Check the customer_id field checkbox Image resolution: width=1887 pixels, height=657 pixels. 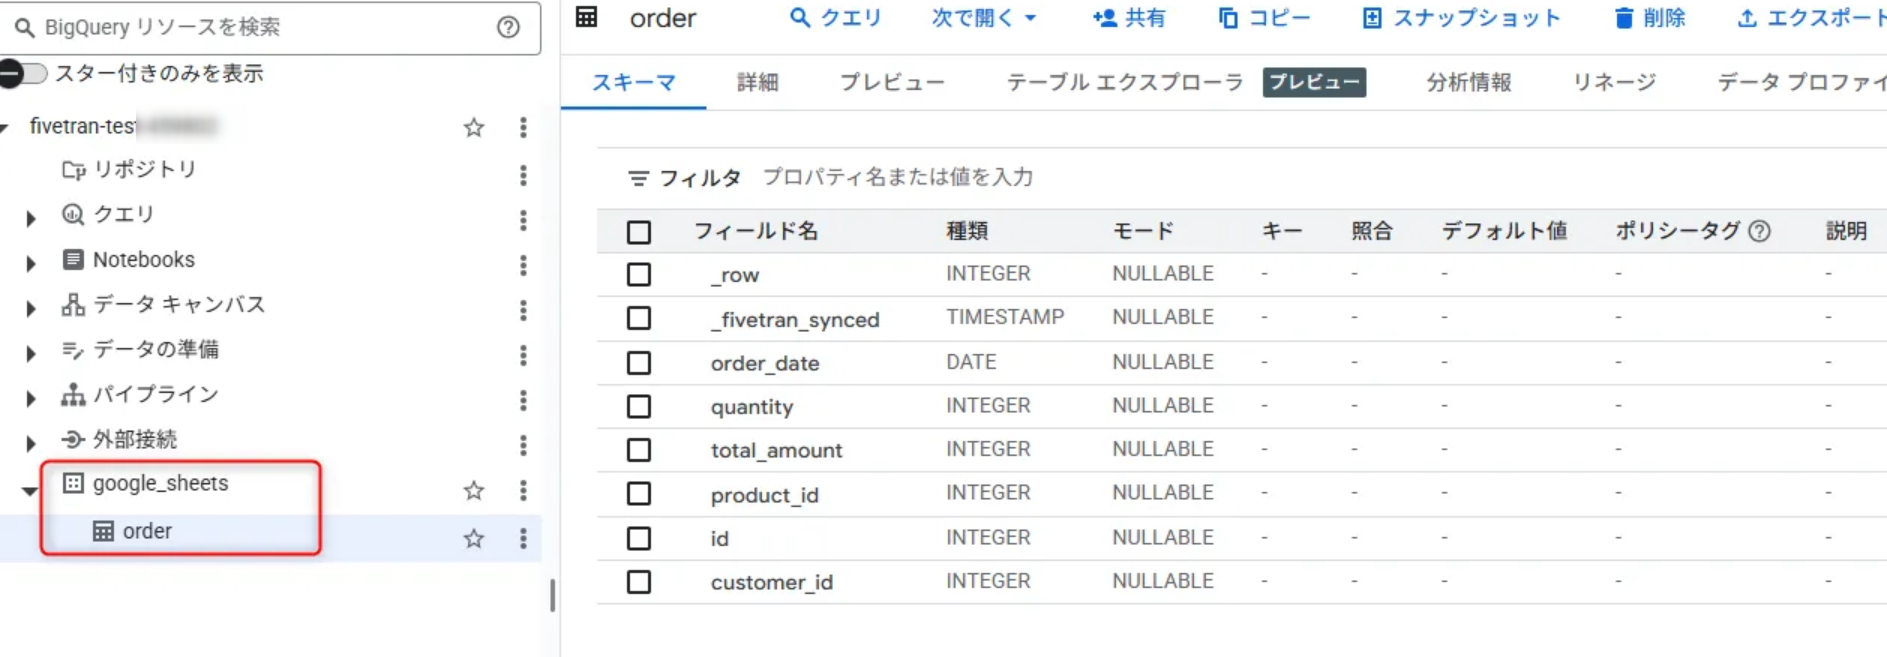(x=639, y=582)
